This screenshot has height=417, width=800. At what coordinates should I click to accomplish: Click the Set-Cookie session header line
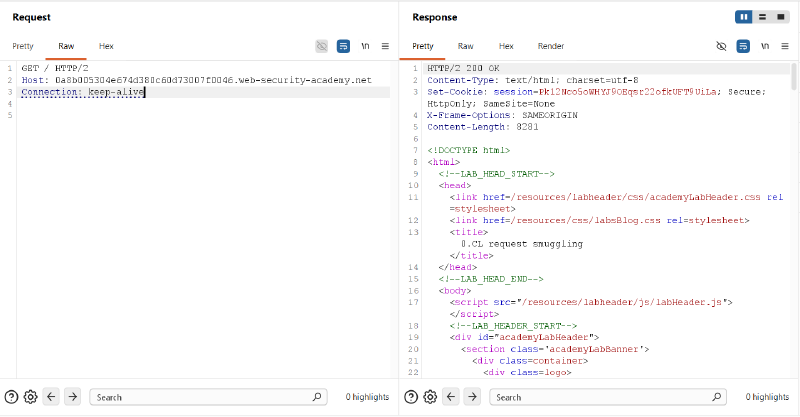[x=596, y=97]
